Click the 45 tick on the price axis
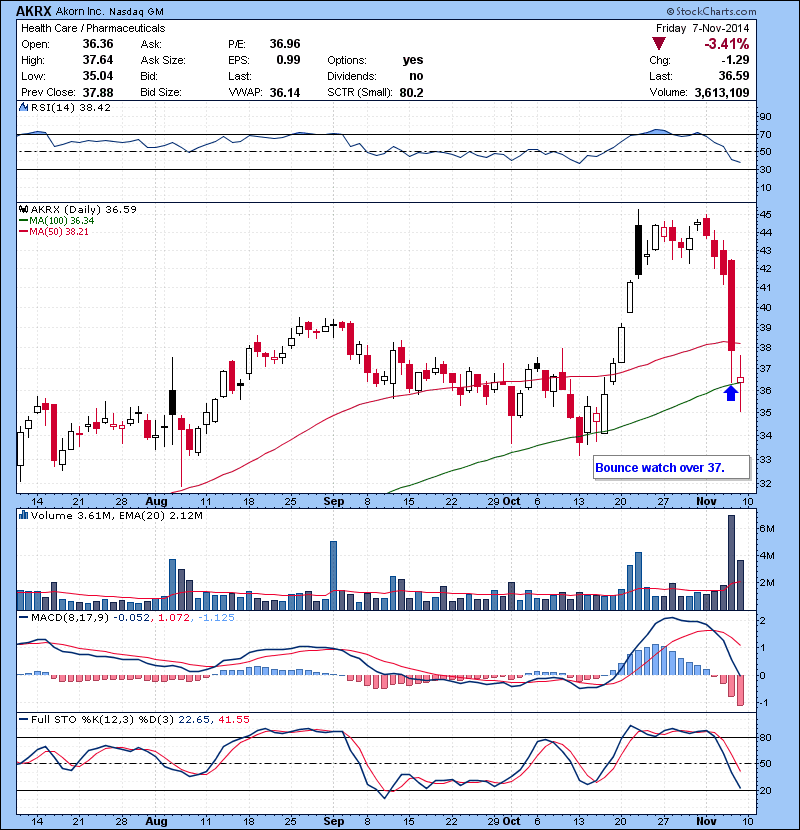Viewport: 800px width, 830px height. [x=766, y=214]
